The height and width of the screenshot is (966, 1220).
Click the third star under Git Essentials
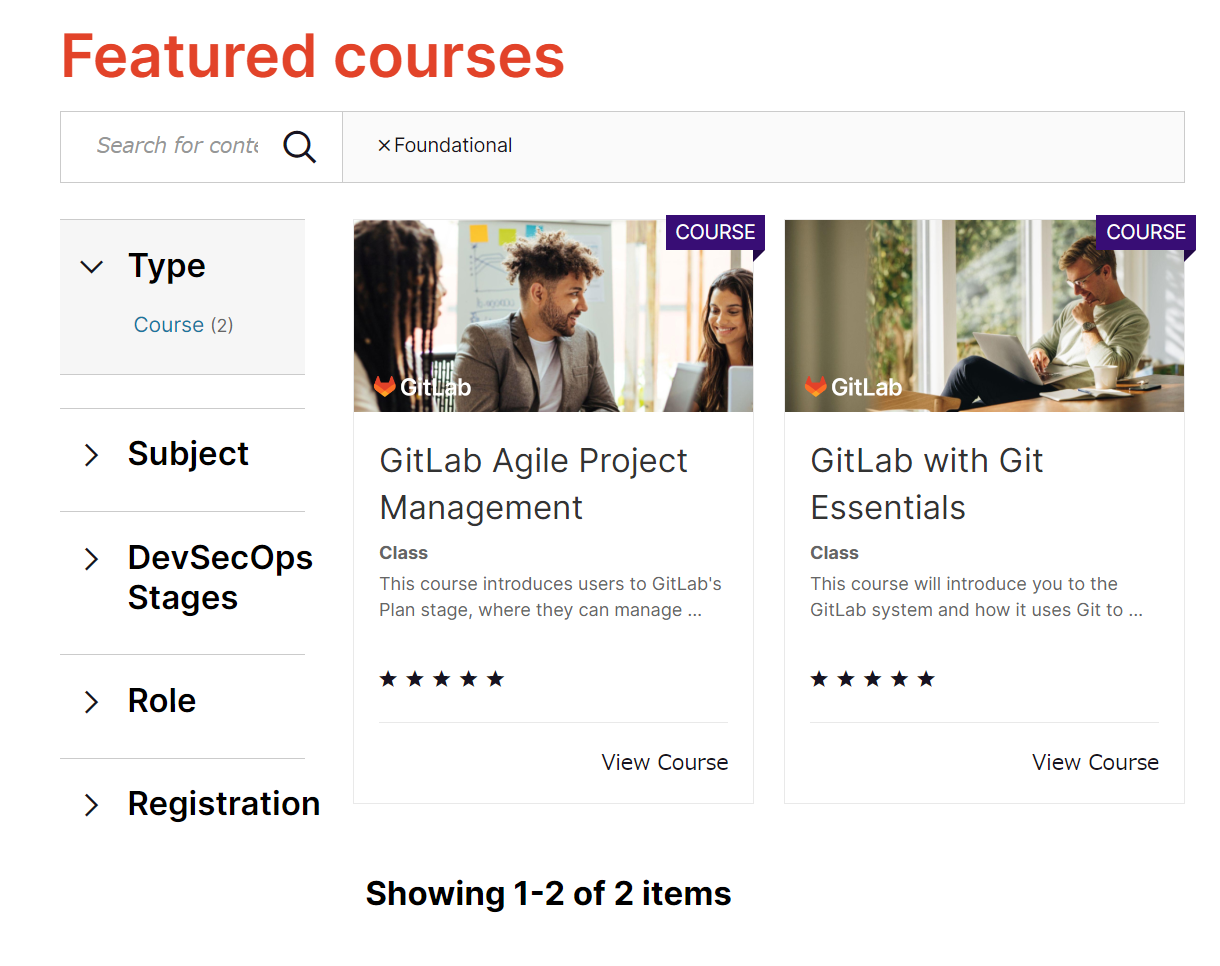873,678
